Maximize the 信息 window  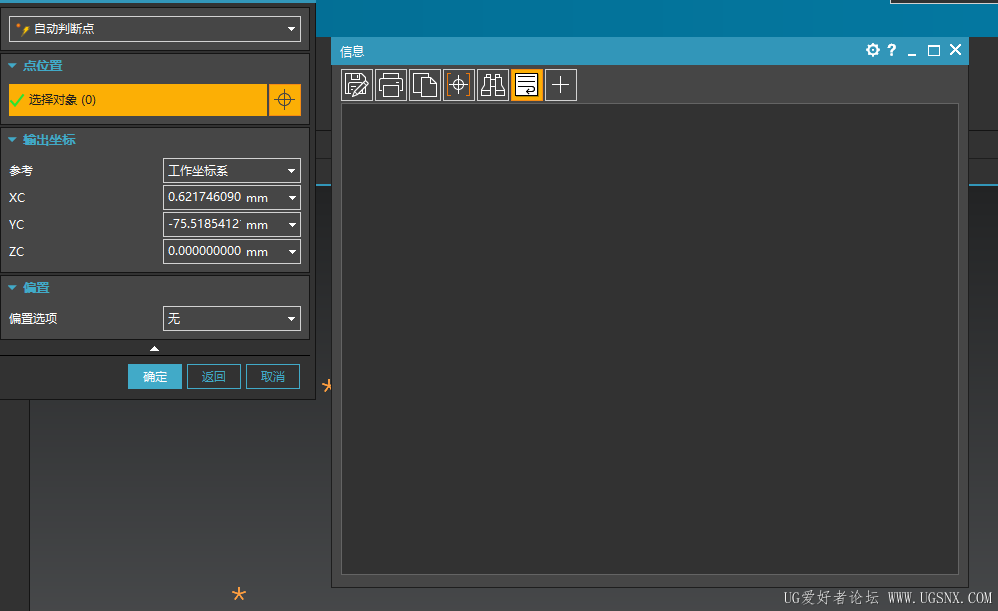(x=934, y=50)
